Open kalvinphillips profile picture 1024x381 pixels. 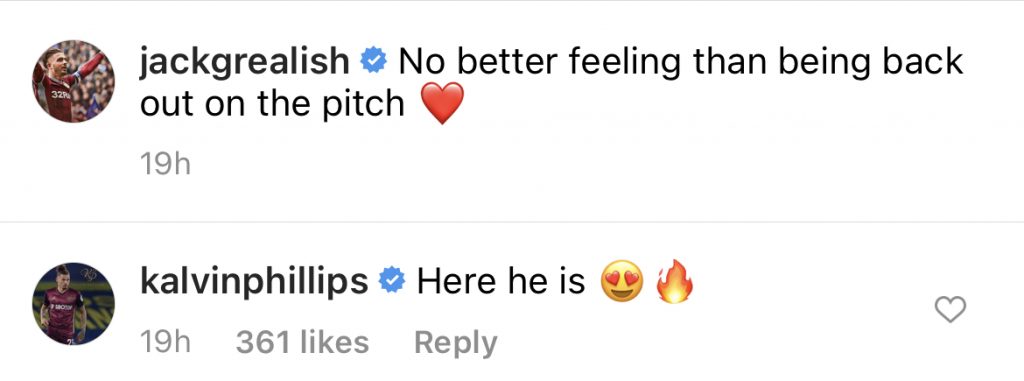73,303
